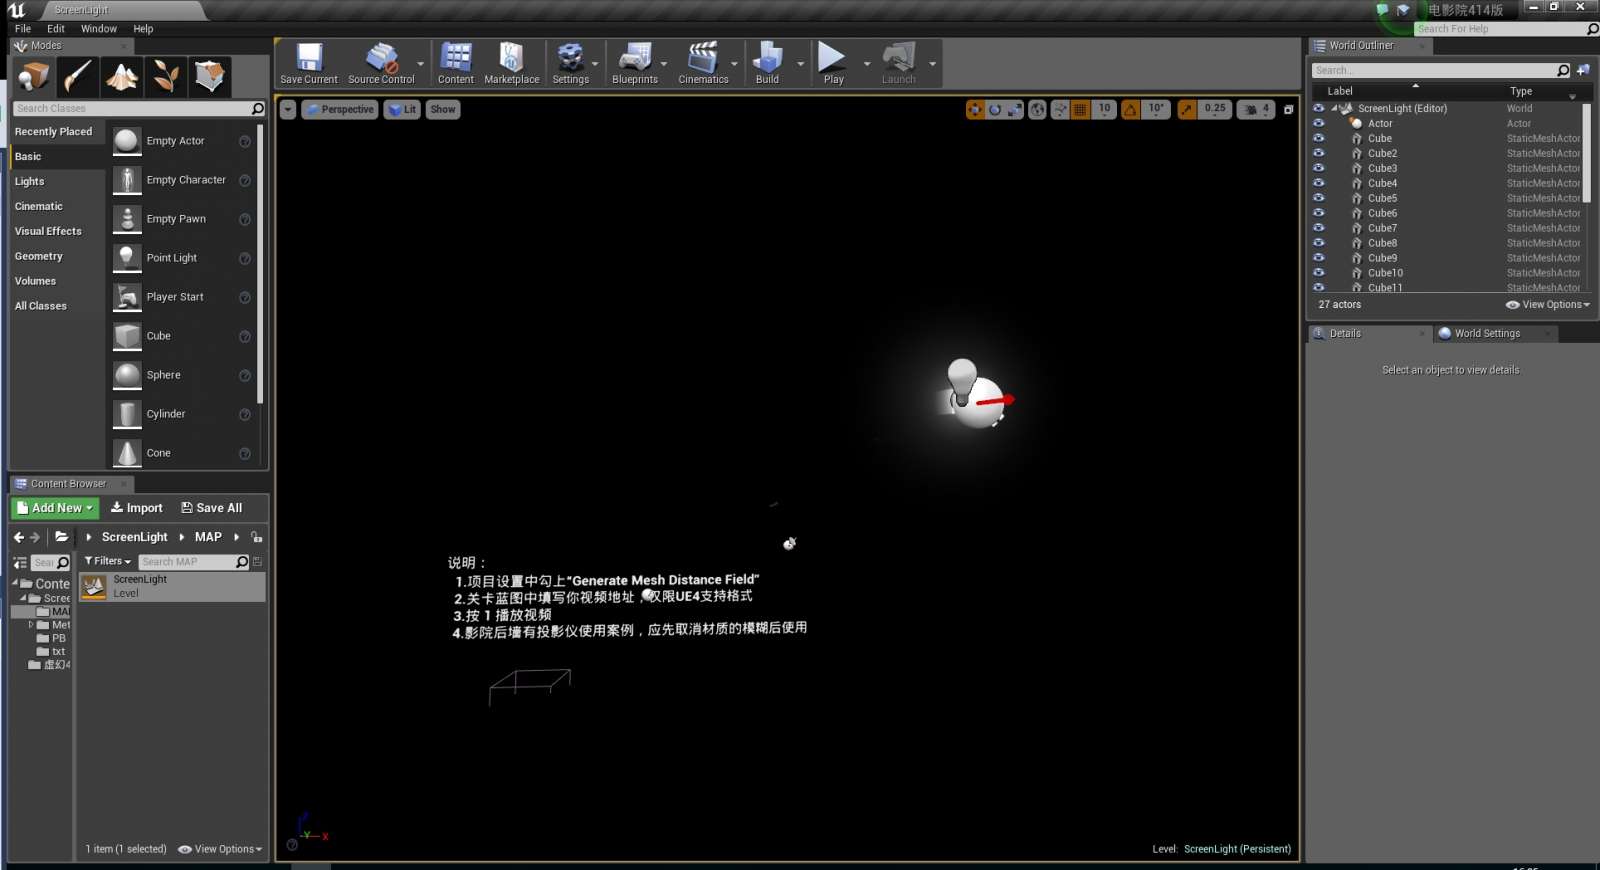This screenshot has height=870, width=1600.
Task: Select the scale gizmo mode in the viewport
Action: pyautogui.click(x=1015, y=109)
